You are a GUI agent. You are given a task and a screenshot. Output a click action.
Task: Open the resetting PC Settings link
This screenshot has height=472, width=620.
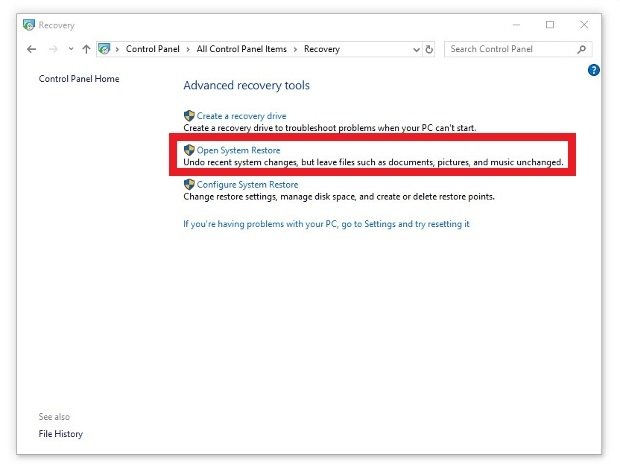coord(326,224)
